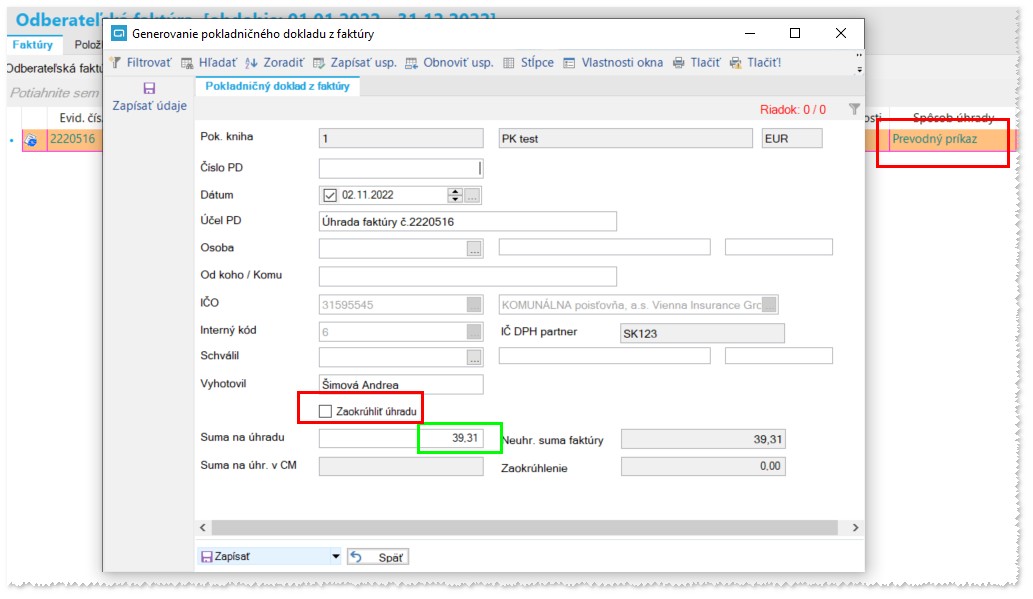Click the invoice row icon next to 2220516
1033x599 pixels.
31,140
